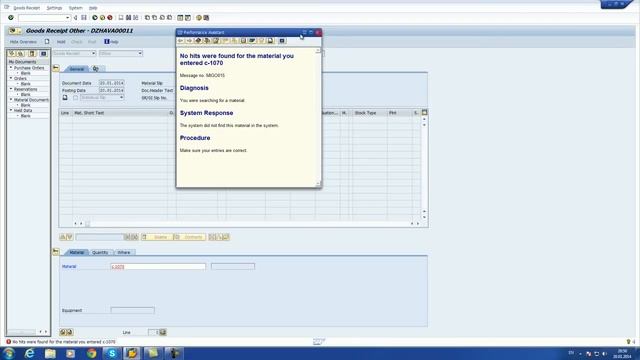This screenshot has height=360, width=640.
Task: Open the Settings menu
Action: click(54, 8)
